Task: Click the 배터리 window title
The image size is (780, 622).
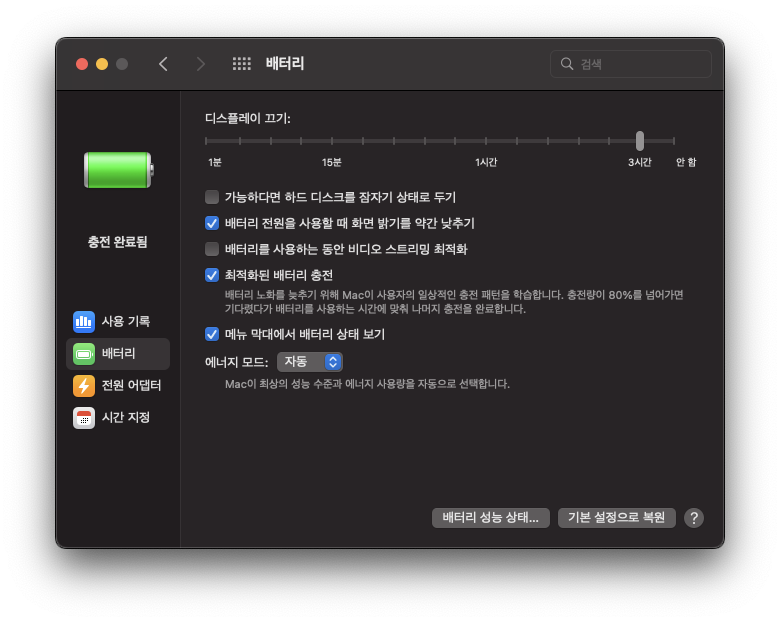Action: 285,64
